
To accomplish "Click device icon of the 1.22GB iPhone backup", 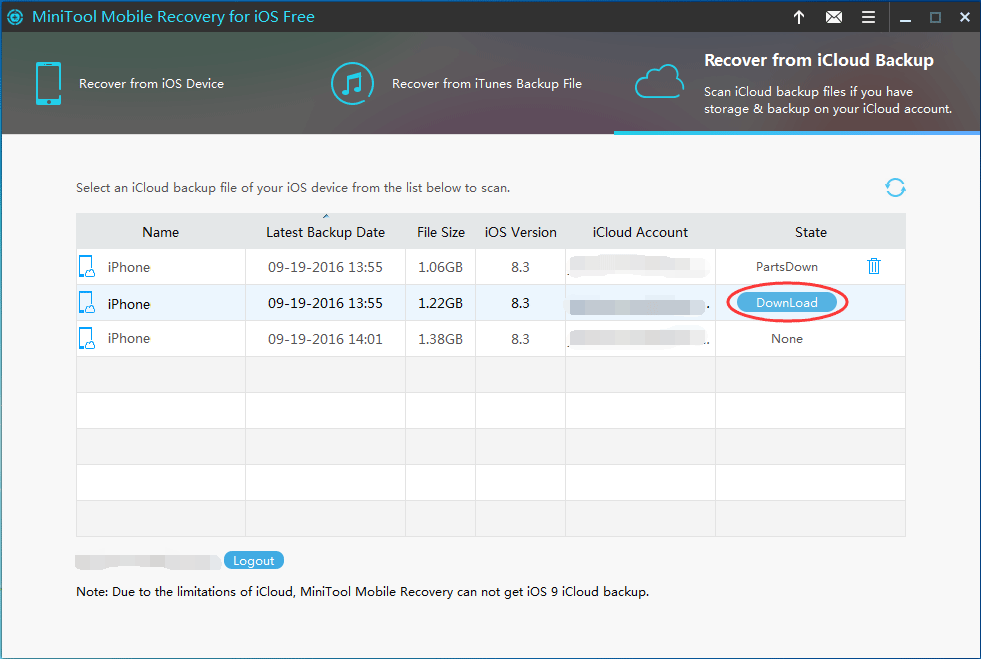I will [87, 303].
